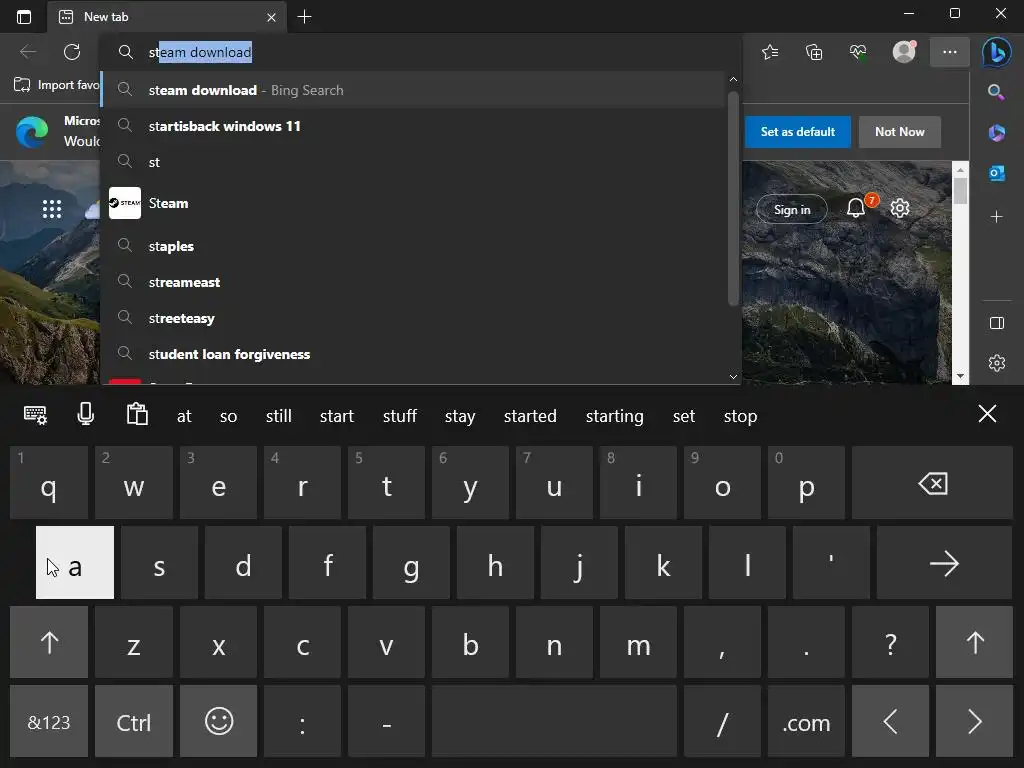Select the 'streameast' suggestion
The height and width of the screenshot is (768, 1024).
tap(414, 282)
